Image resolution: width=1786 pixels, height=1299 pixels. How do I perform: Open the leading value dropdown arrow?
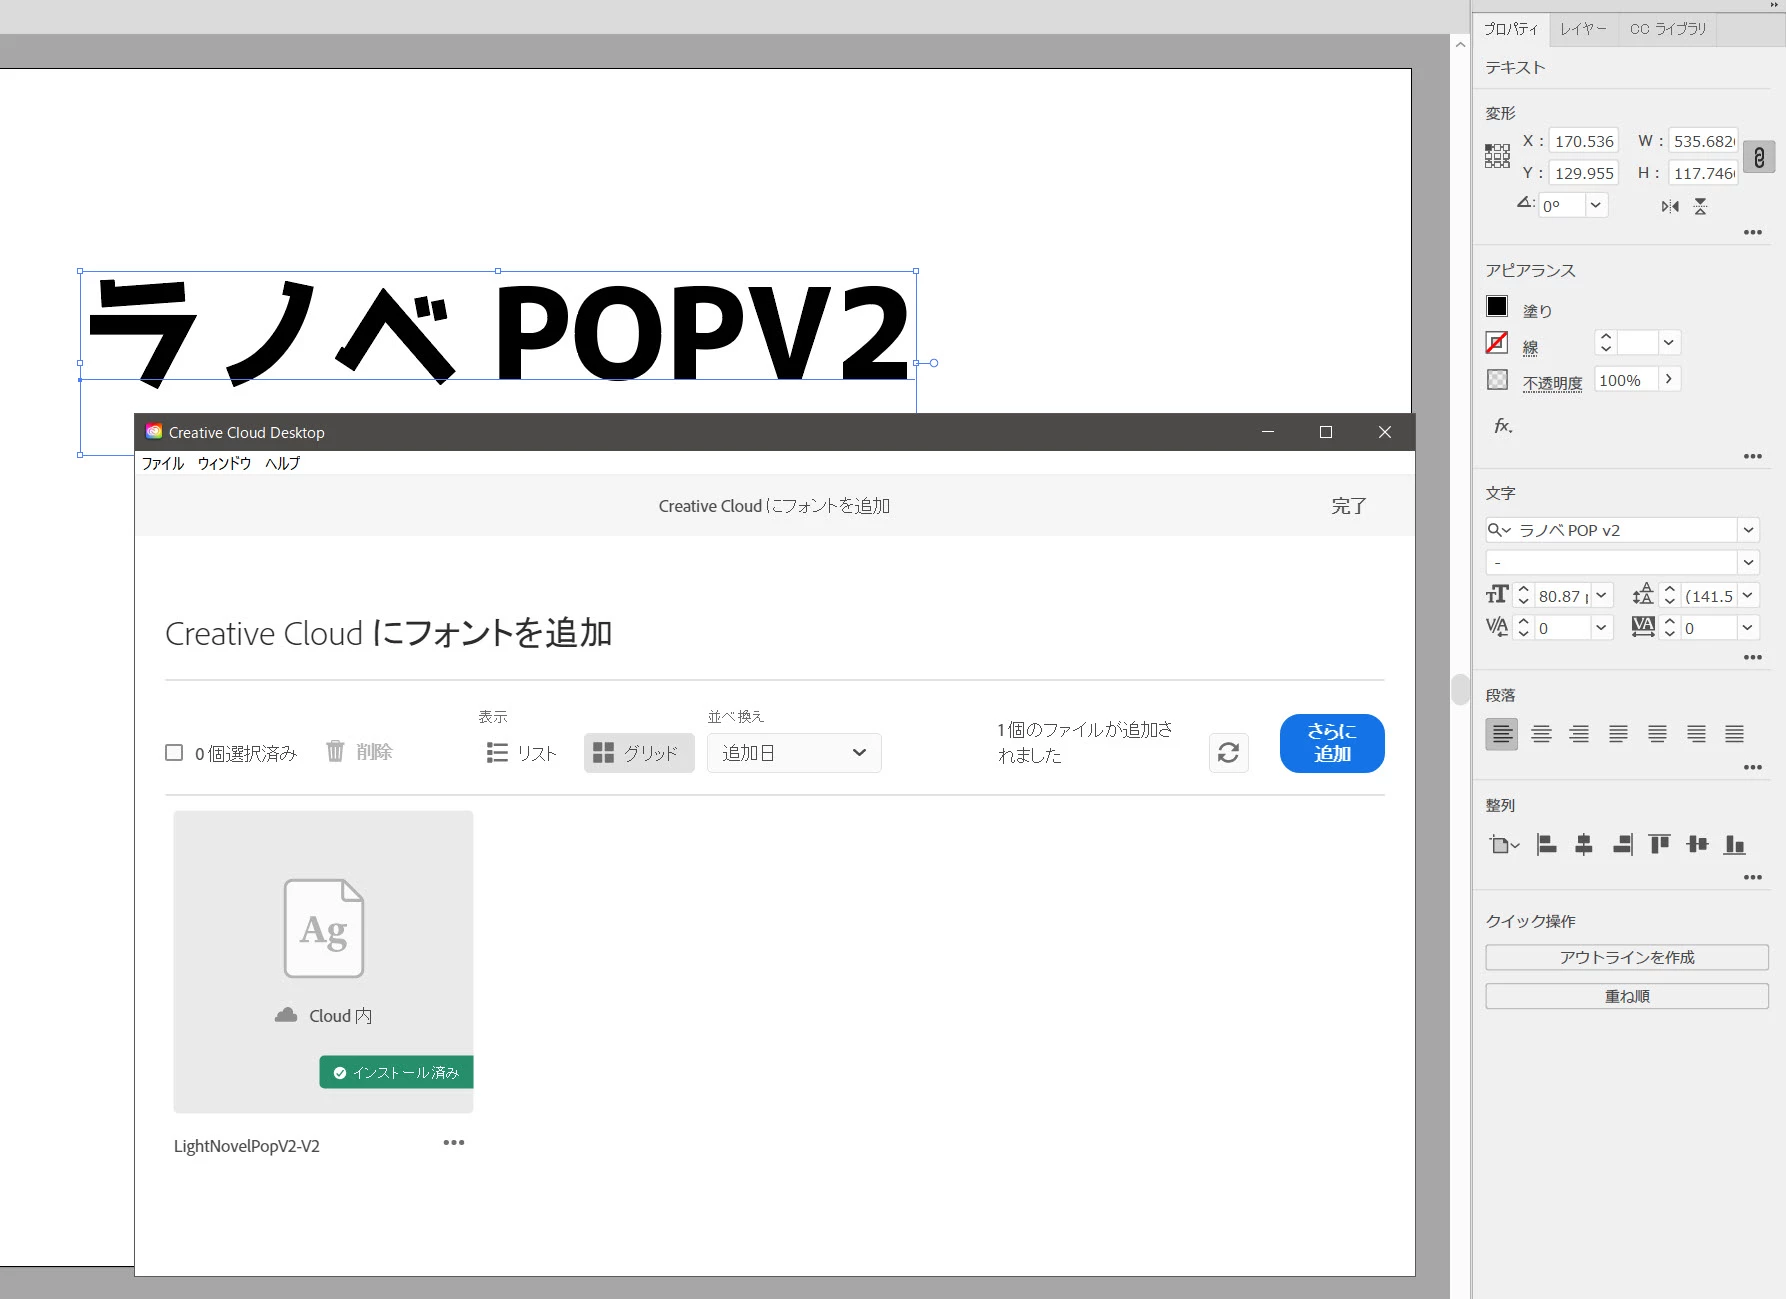click(1748, 595)
